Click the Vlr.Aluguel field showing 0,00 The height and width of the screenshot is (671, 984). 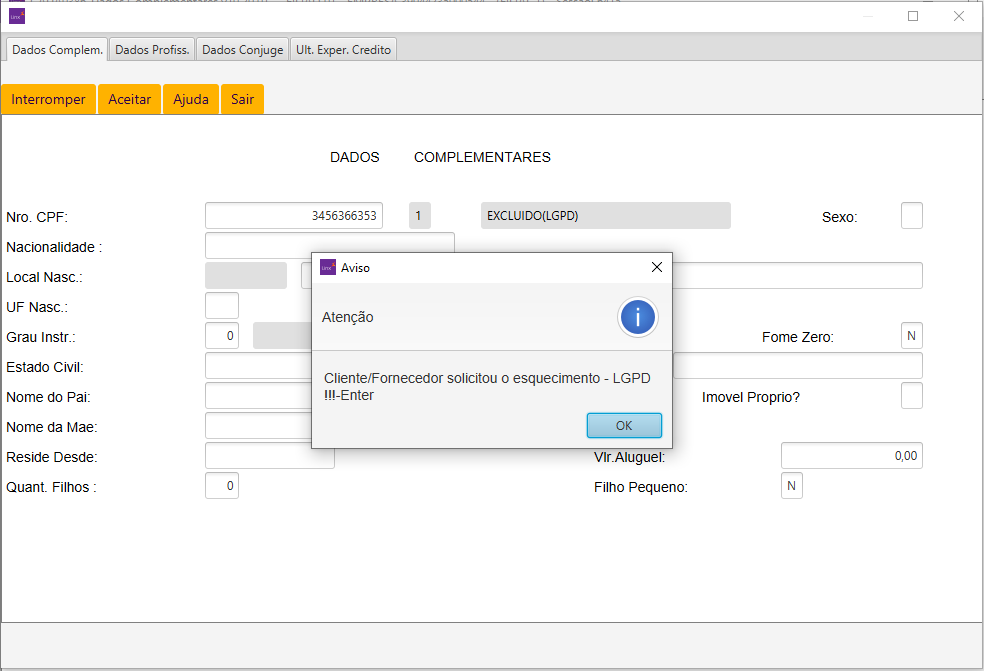coord(852,456)
